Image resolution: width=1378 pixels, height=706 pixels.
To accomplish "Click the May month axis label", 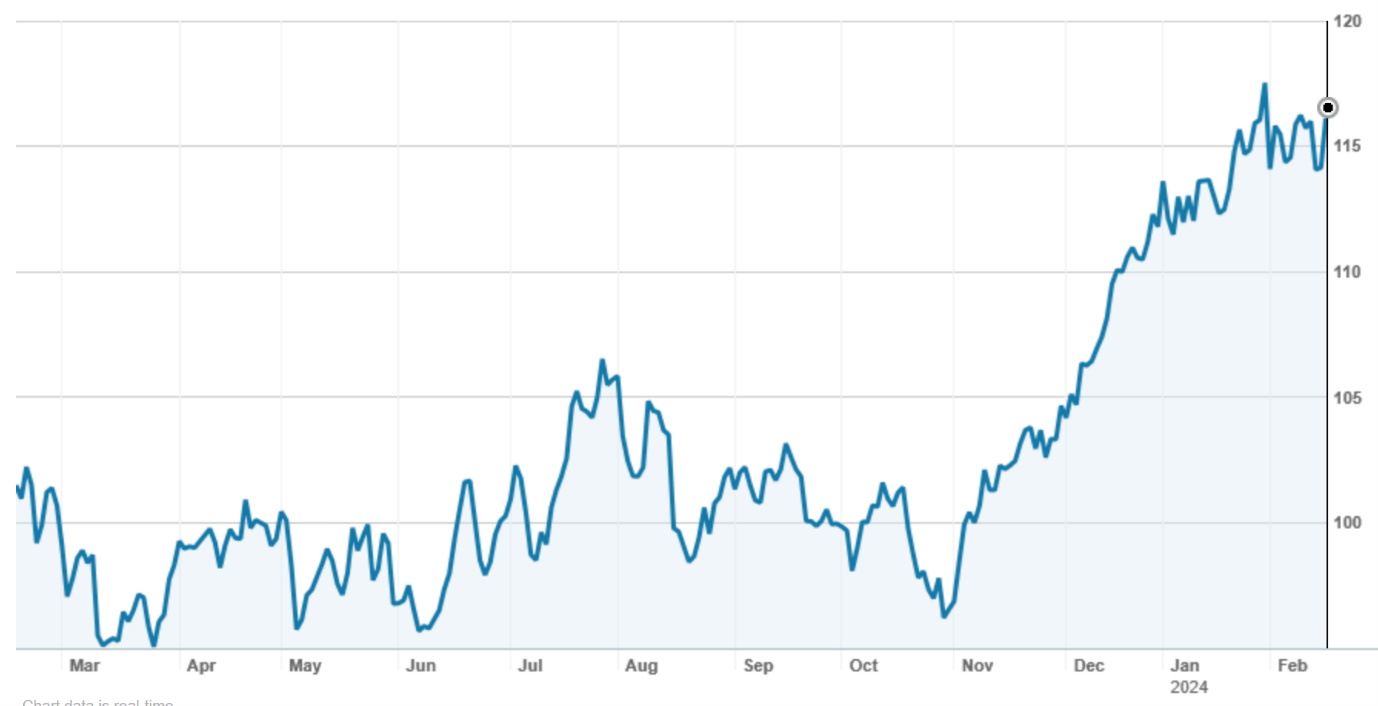I will coord(304,666).
